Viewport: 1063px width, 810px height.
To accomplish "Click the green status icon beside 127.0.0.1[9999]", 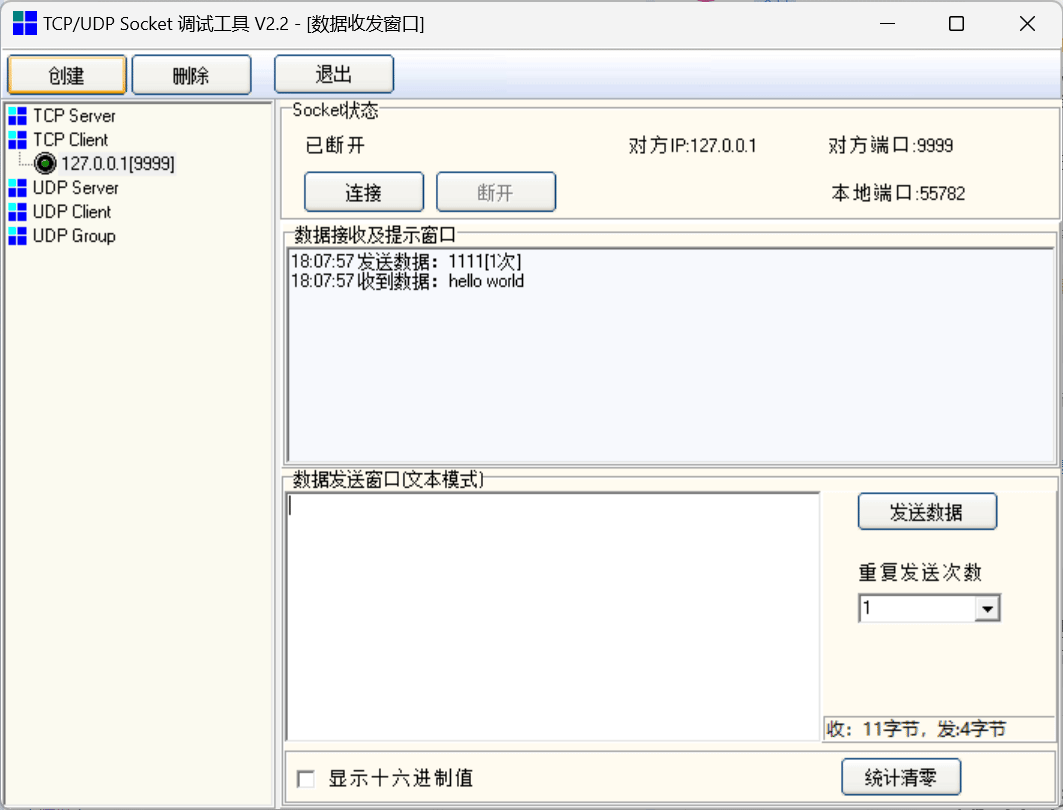I will point(44,163).
